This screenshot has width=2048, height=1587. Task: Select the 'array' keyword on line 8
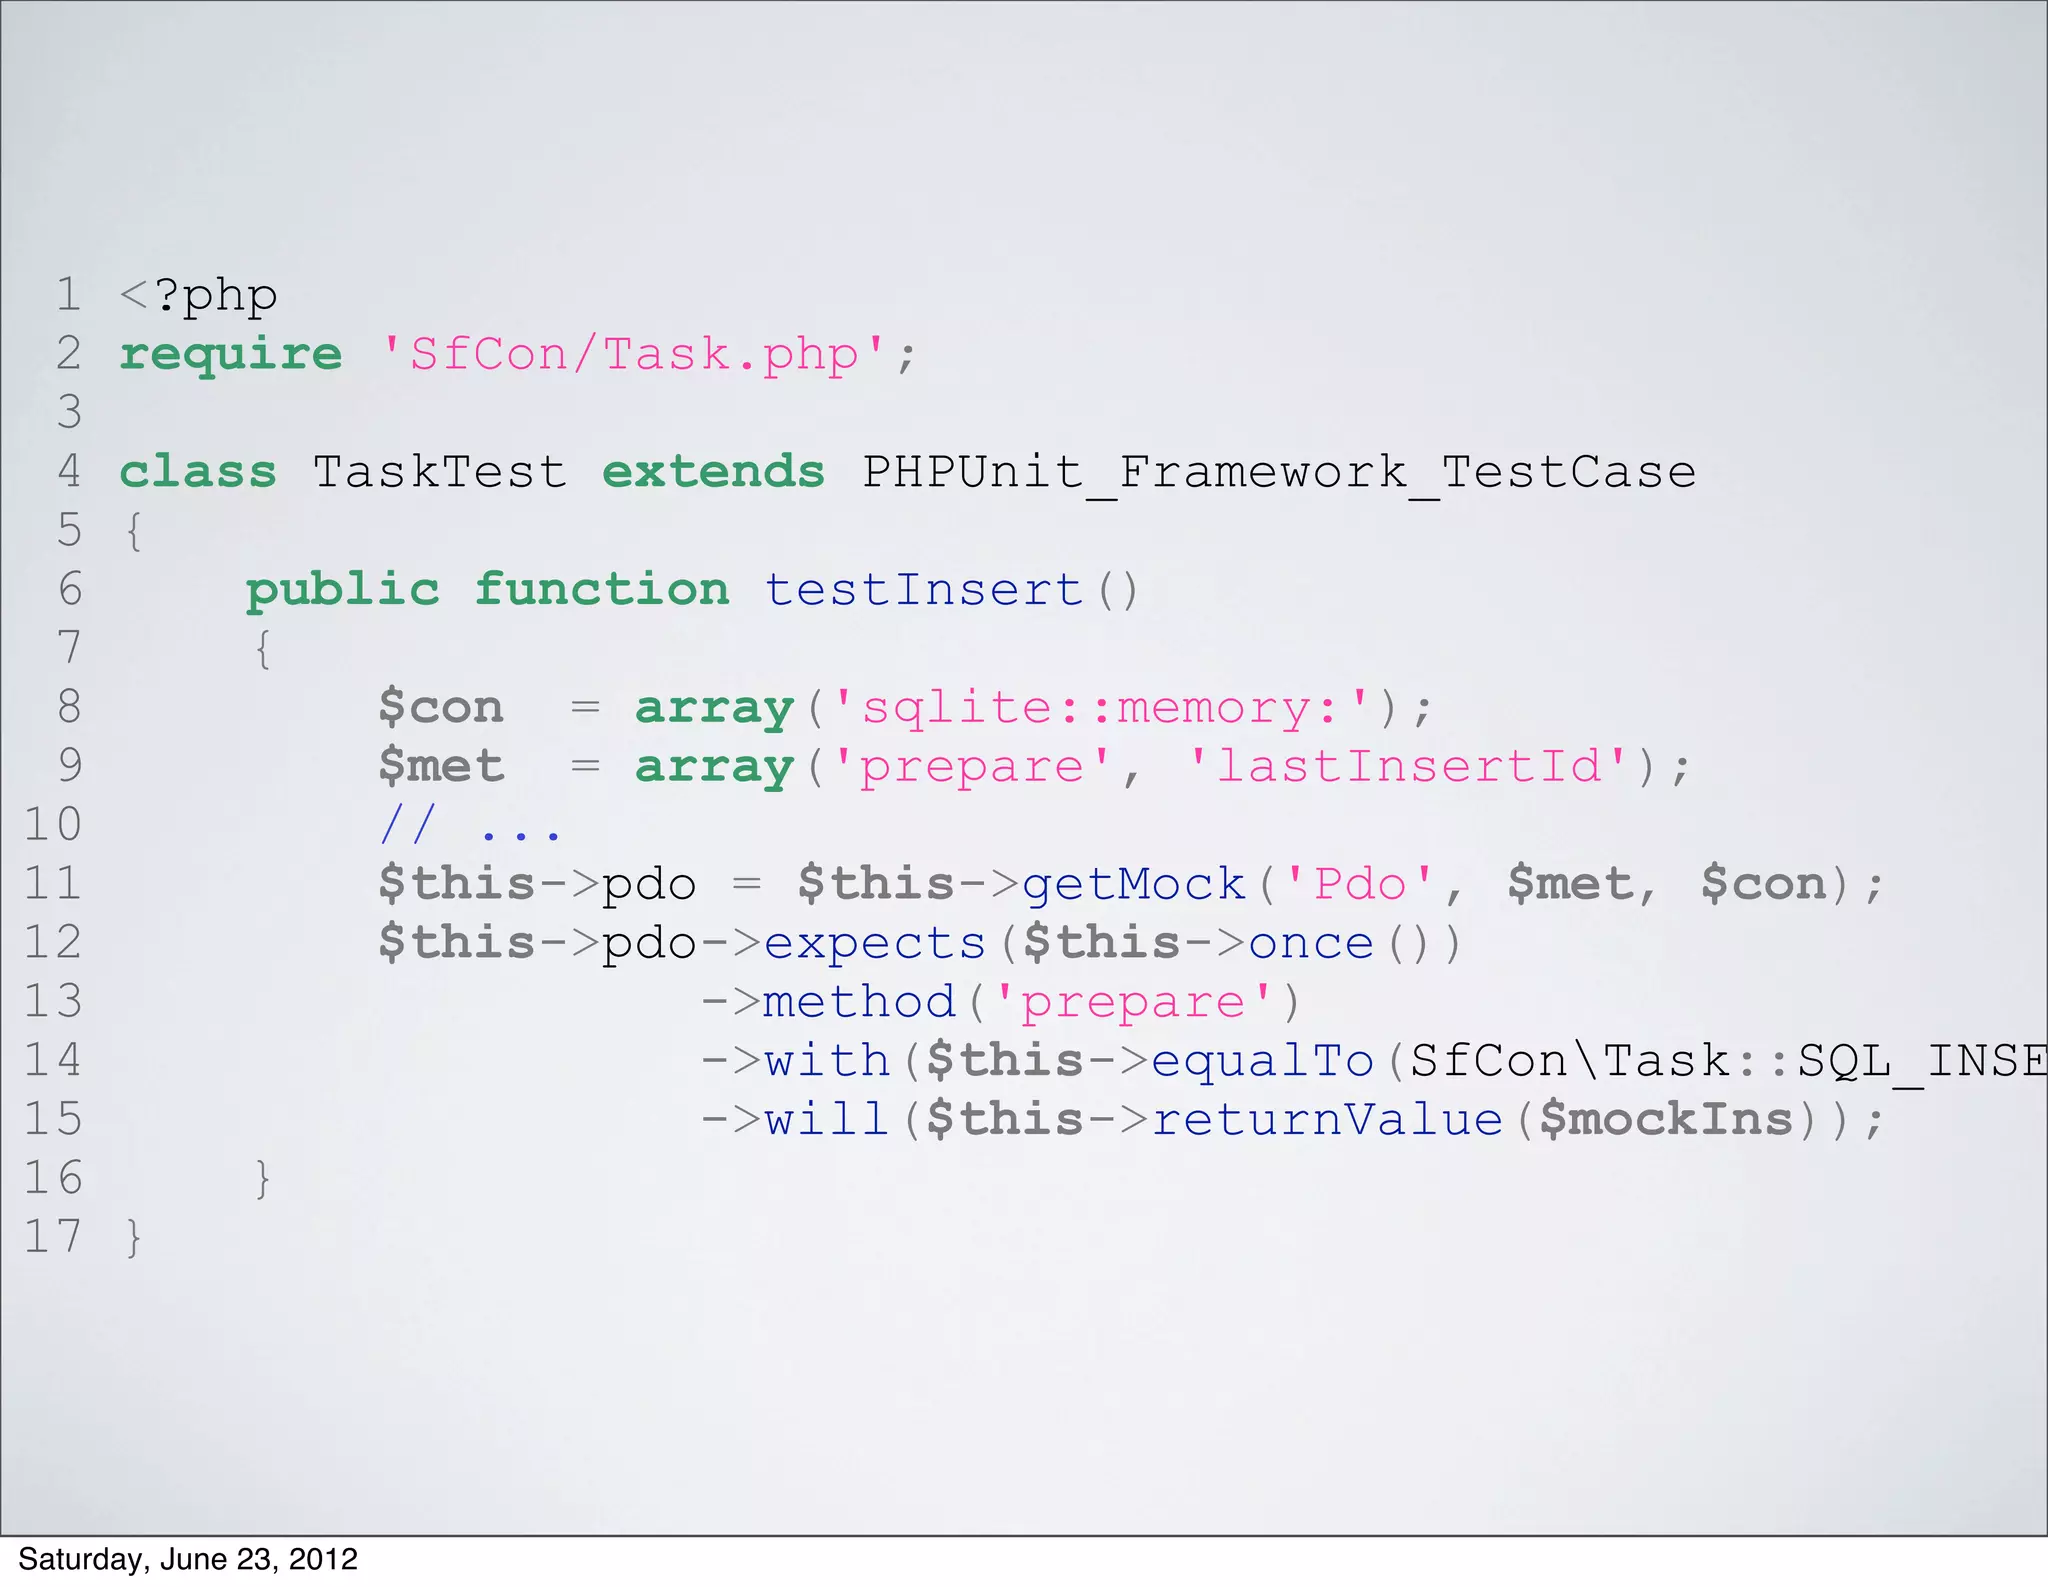pyautogui.click(x=714, y=708)
